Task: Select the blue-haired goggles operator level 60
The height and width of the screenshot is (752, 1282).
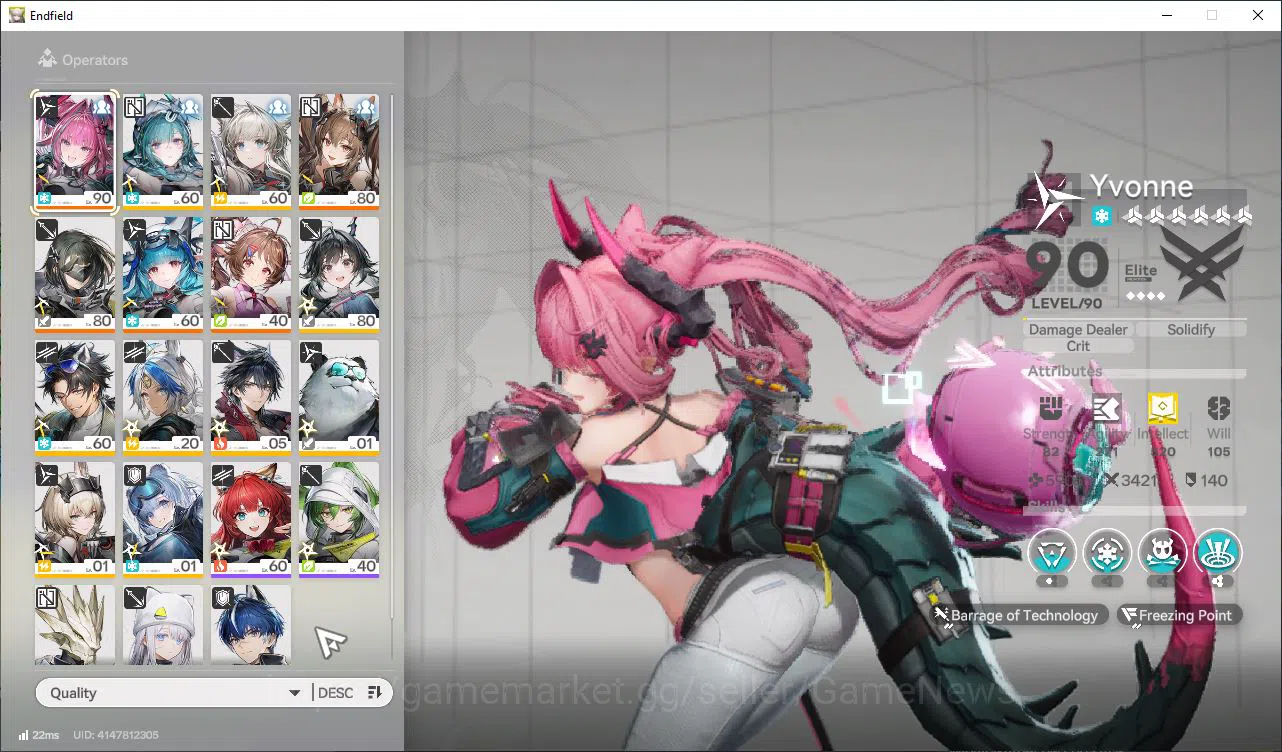Action: [x=163, y=274]
